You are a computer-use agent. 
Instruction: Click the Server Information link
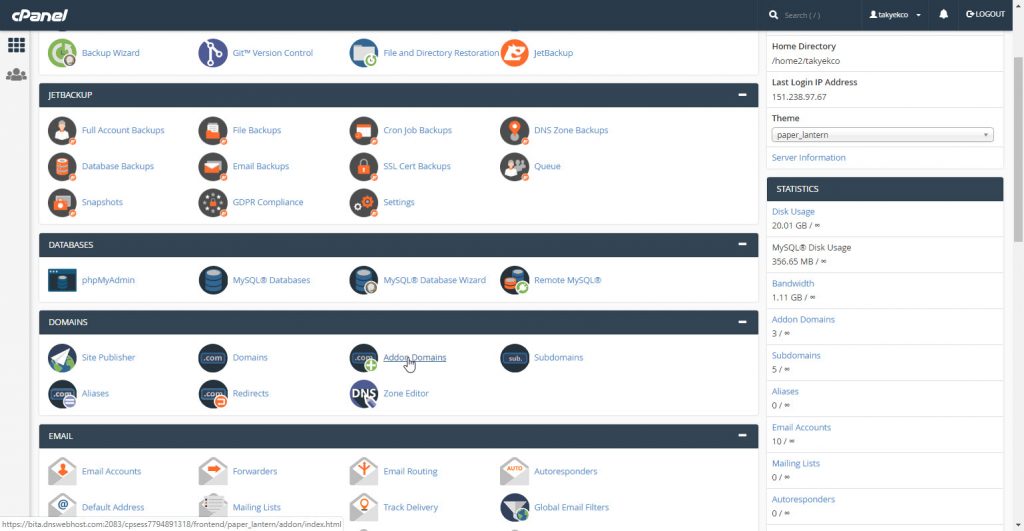(808, 158)
